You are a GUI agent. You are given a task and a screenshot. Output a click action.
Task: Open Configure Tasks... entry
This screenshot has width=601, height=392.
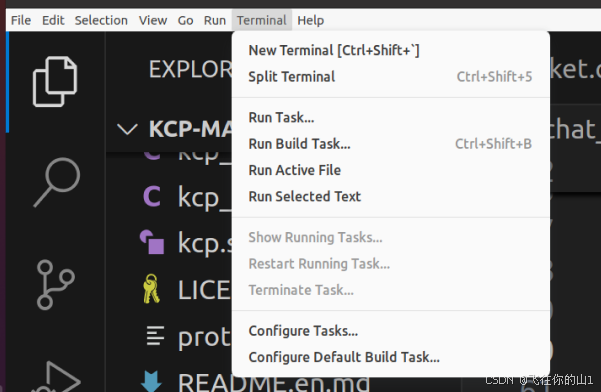point(391,331)
